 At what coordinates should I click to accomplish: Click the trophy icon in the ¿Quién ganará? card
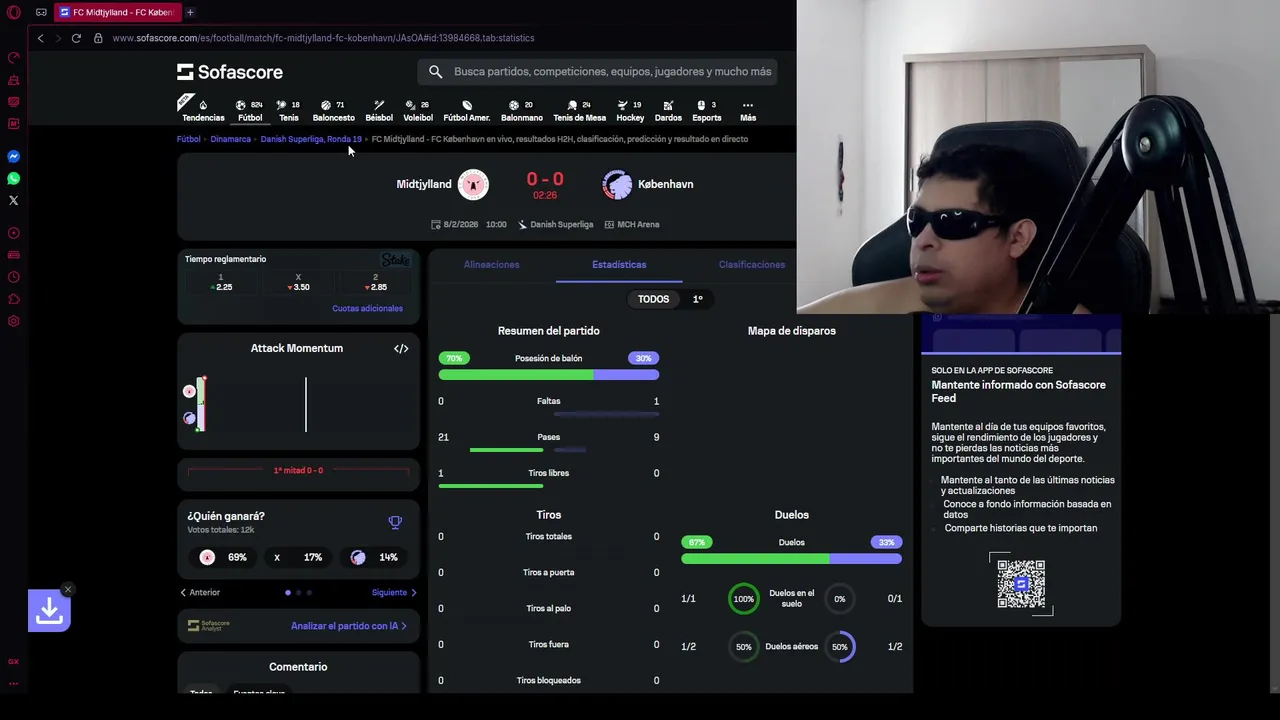(395, 522)
